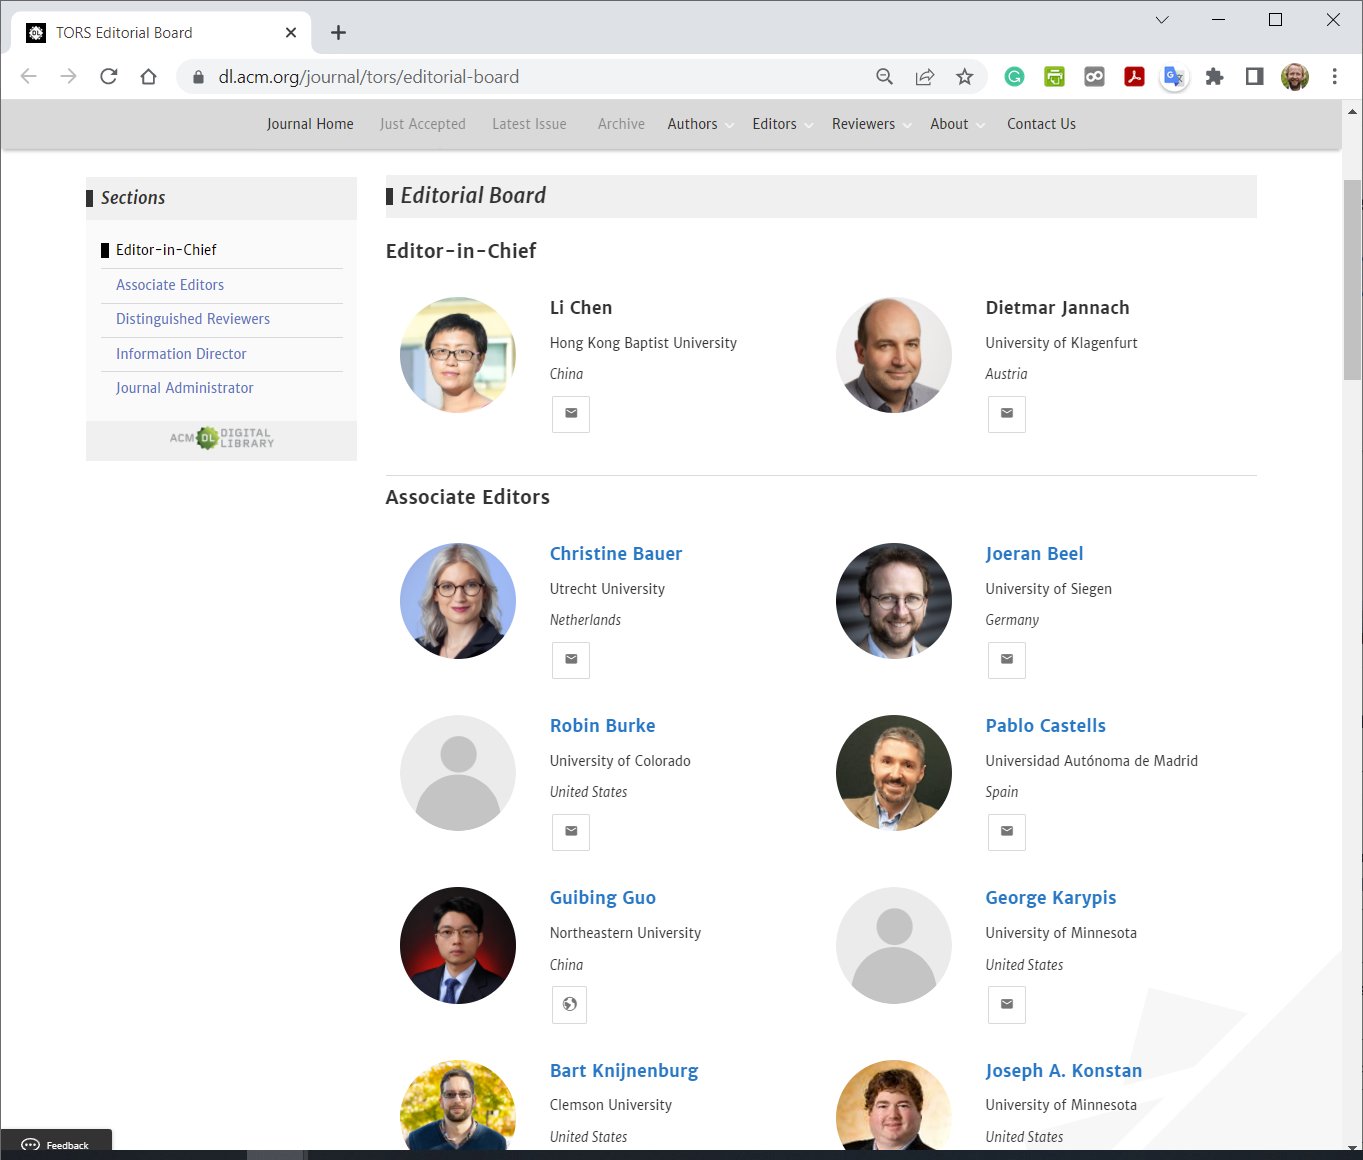Open the Contact Us menu item

[x=1041, y=124]
